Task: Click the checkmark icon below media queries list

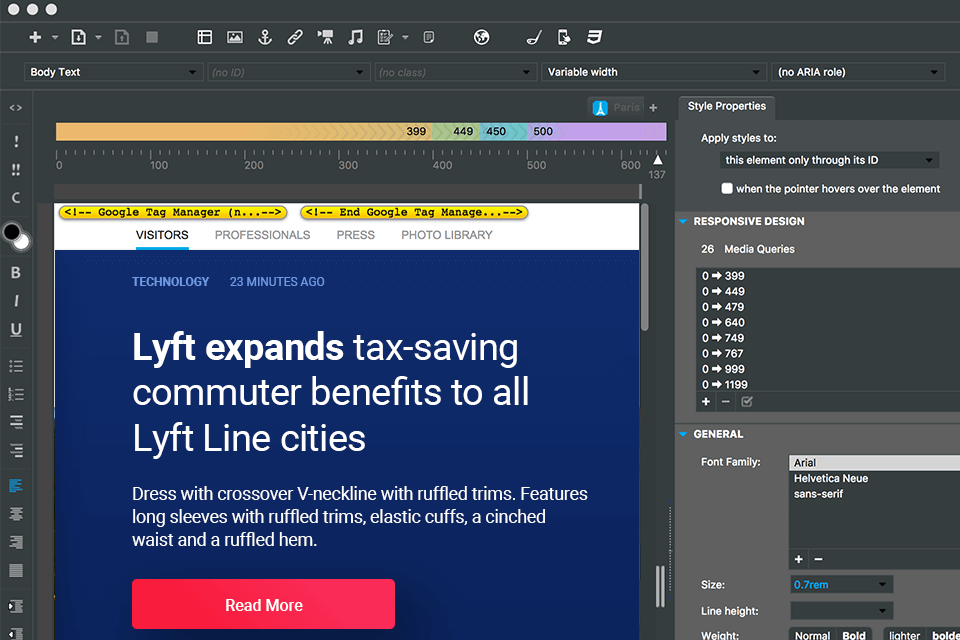Action: pyautogui.click(x=747, y=402)
